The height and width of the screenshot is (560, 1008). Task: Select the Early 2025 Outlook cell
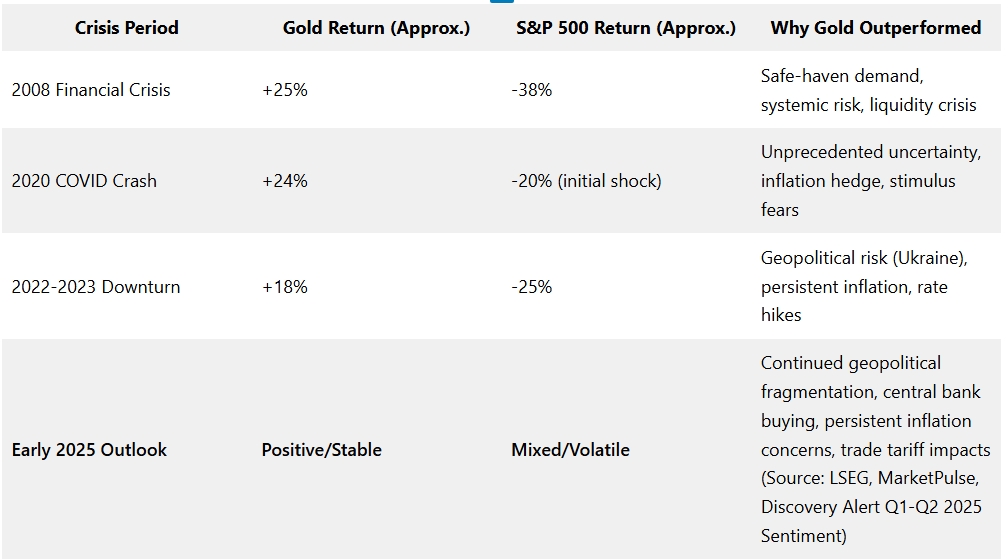pos(89,450)
